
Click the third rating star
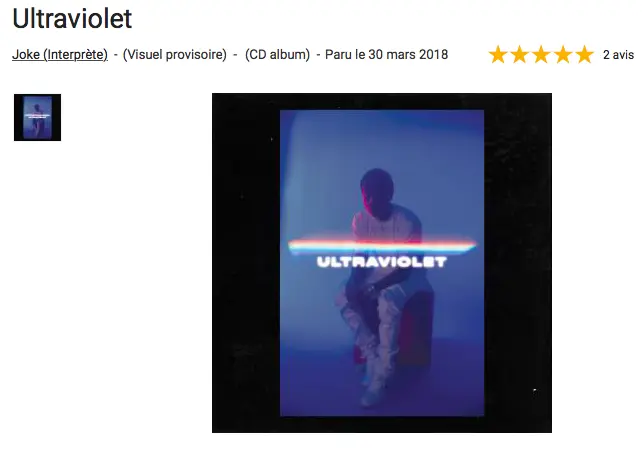click(x=541, y=54)
